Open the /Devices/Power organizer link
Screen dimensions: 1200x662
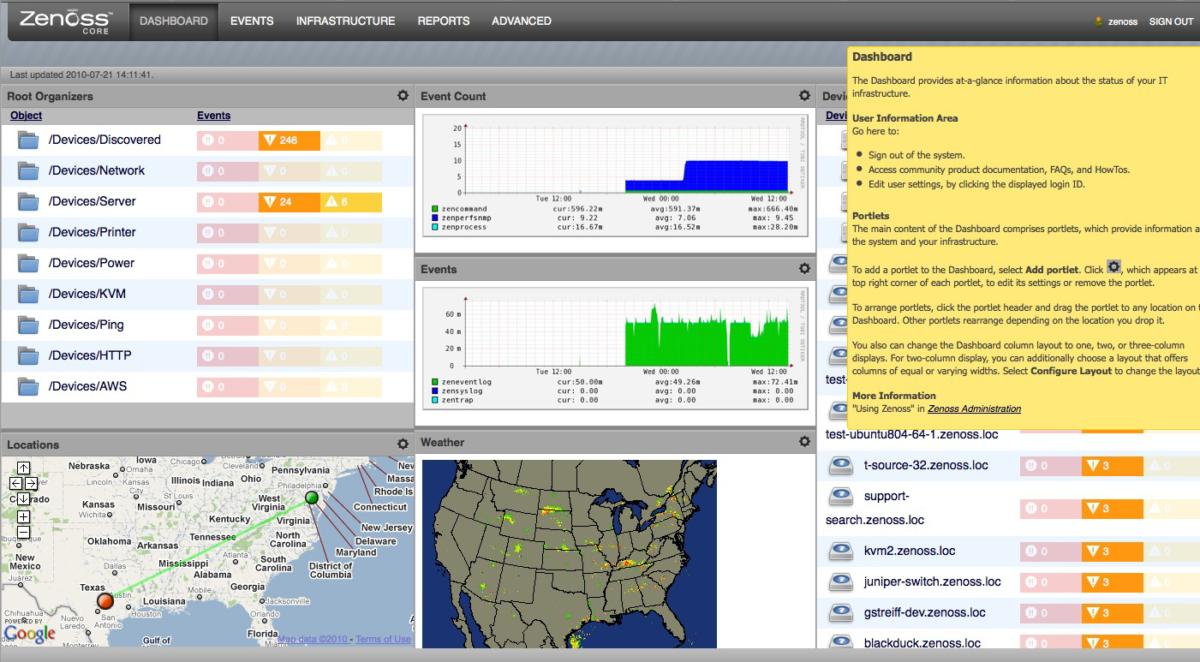click(x=91, y=264)
